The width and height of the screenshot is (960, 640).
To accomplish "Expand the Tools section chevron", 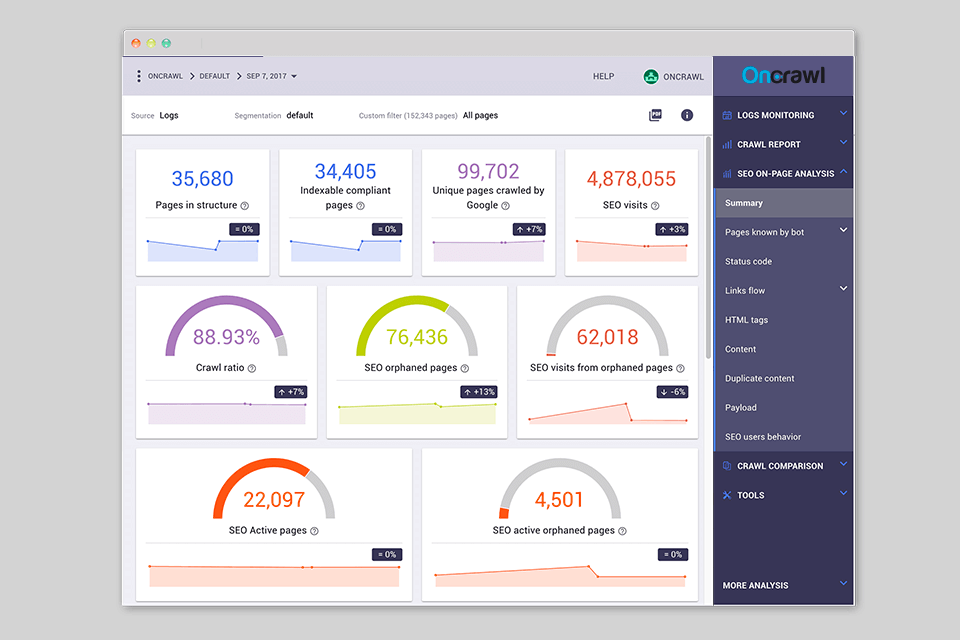I will 843,493.
